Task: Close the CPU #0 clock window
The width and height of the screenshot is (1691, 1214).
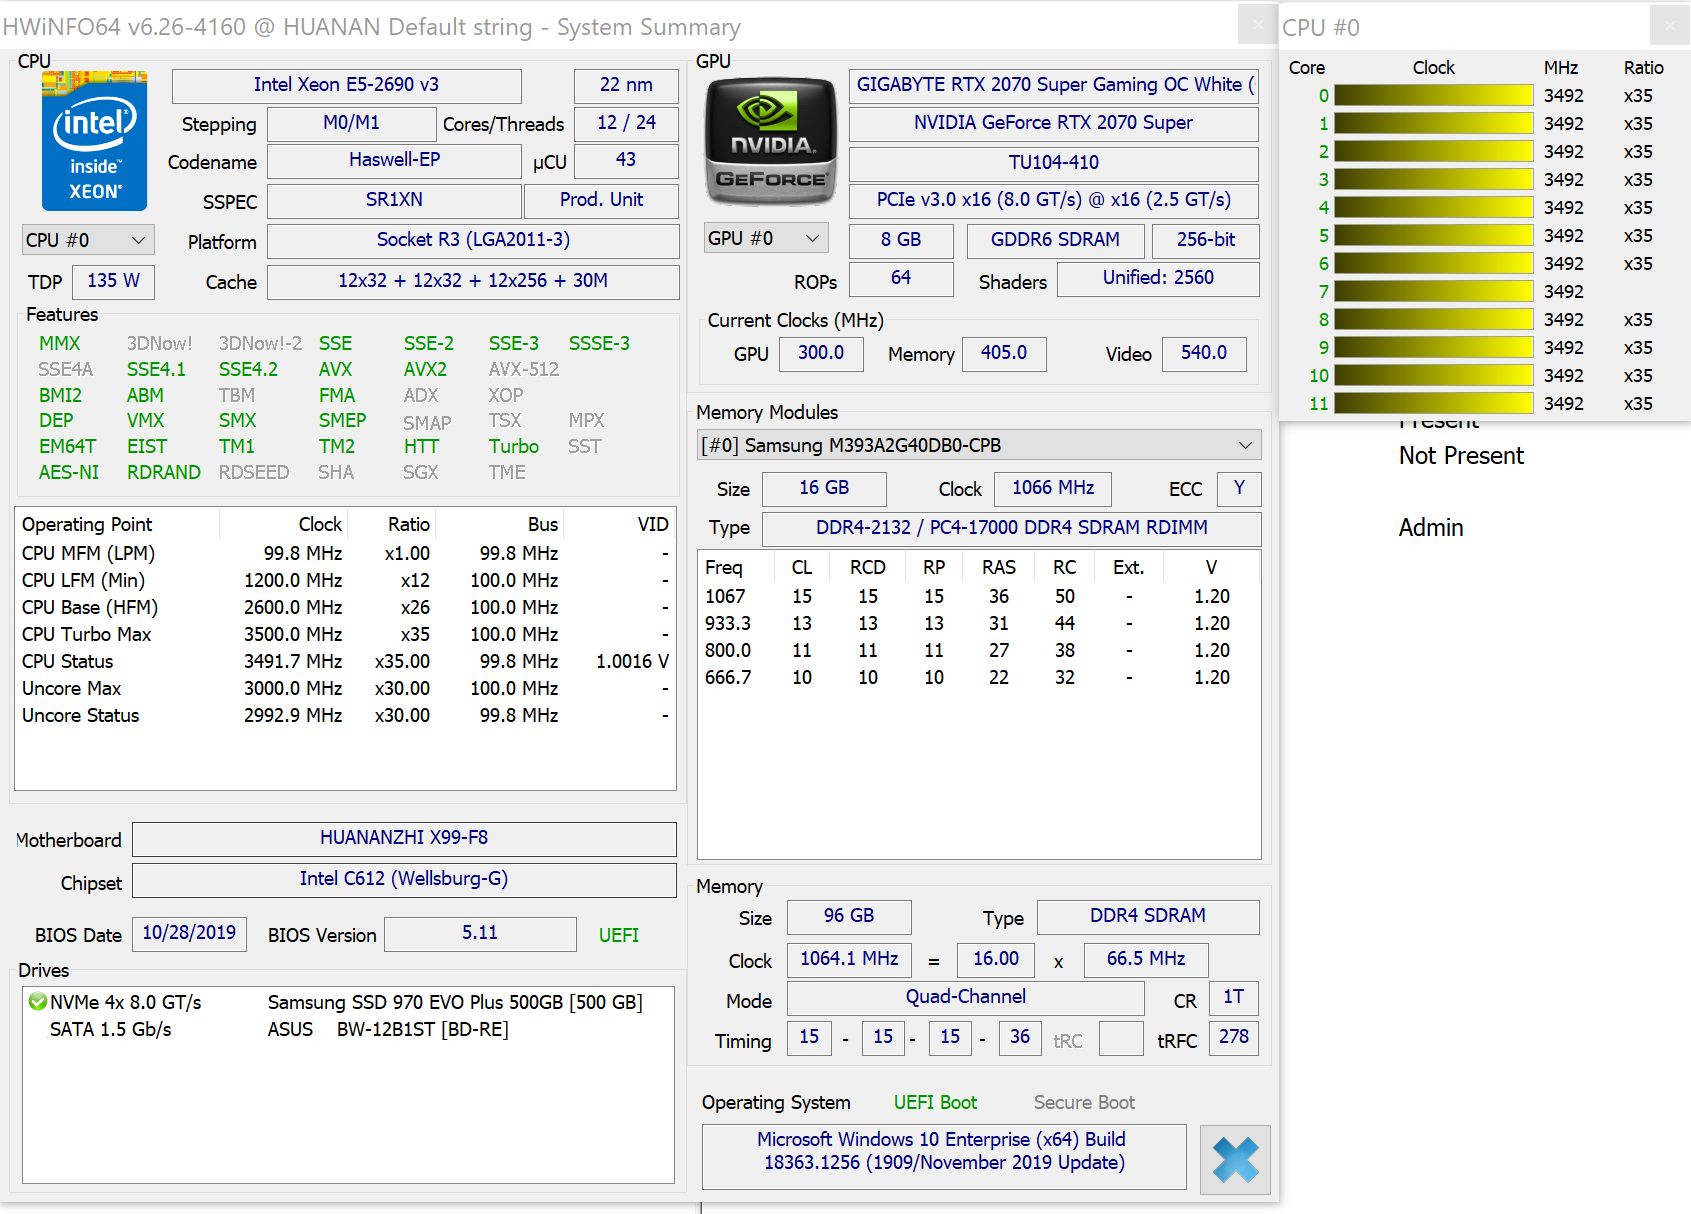Action: (1670, 24)
